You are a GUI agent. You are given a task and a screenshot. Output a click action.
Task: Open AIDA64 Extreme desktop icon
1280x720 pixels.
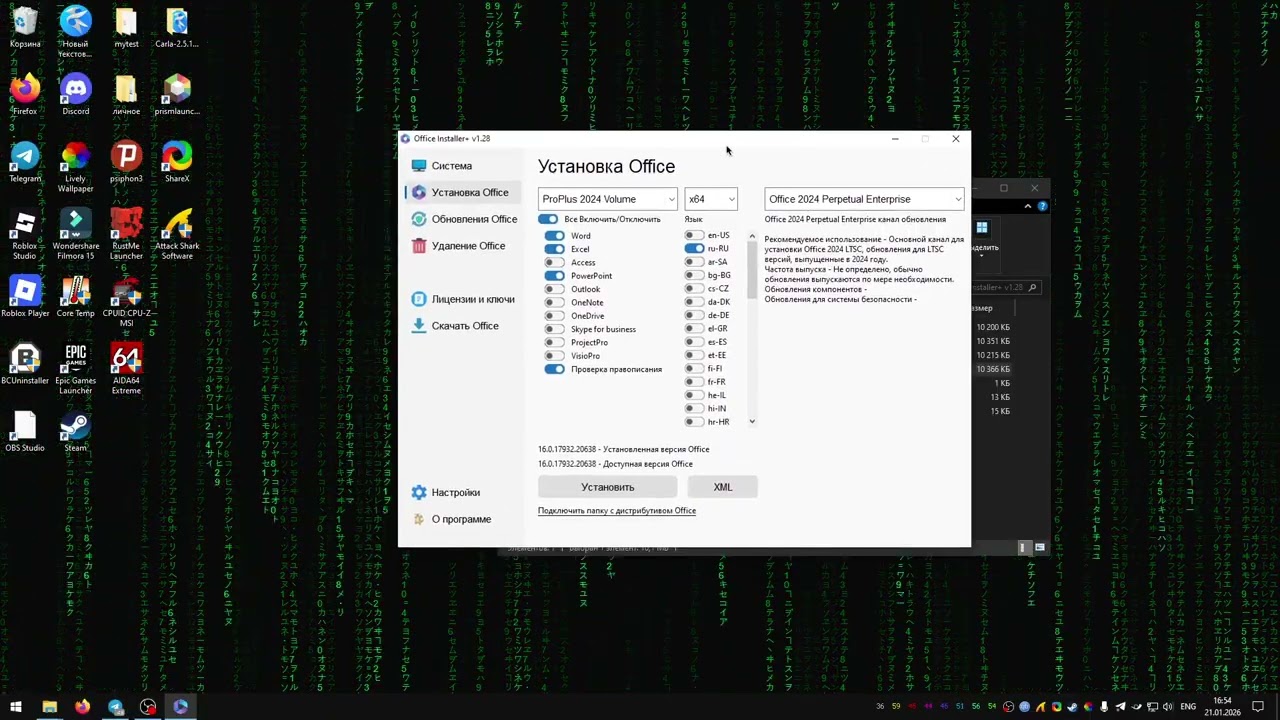click(x=126, y=369)
